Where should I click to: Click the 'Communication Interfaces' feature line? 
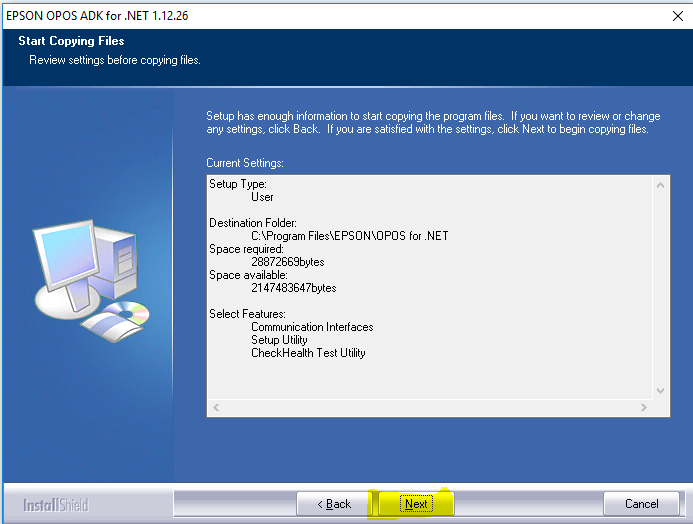point(312,327)
